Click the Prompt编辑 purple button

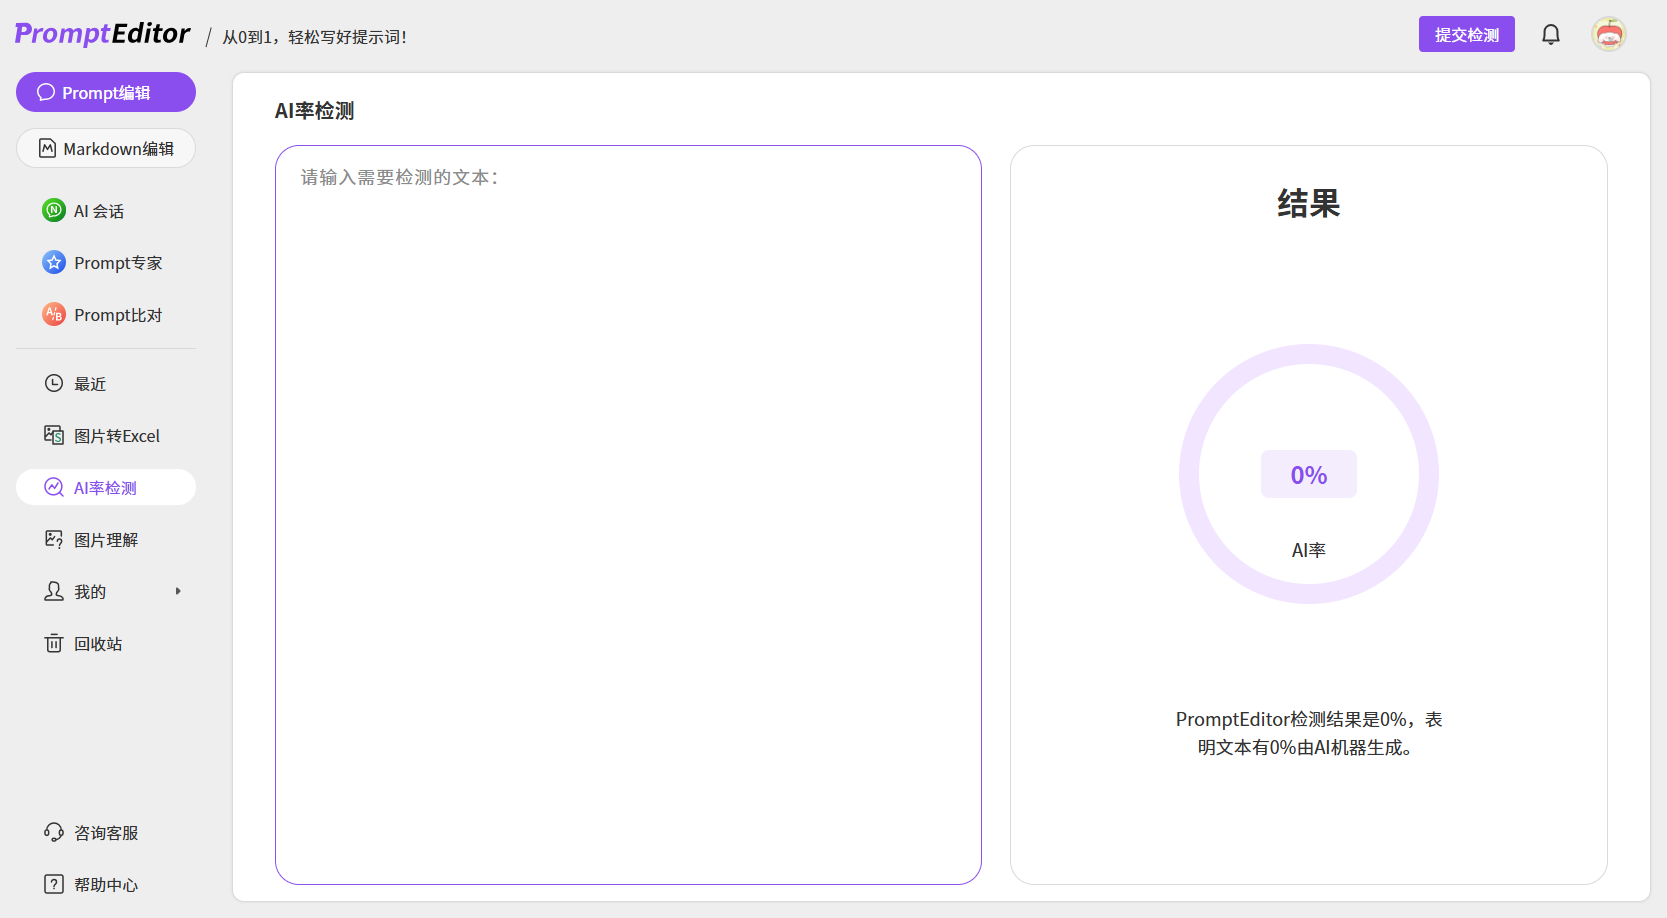click(105, 93)
